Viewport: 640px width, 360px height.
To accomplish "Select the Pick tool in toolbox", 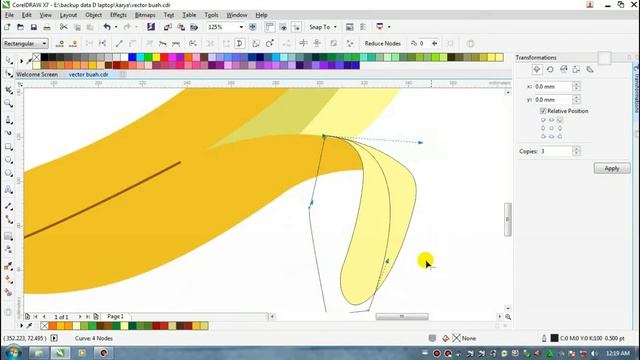I will tap(9, 60).
